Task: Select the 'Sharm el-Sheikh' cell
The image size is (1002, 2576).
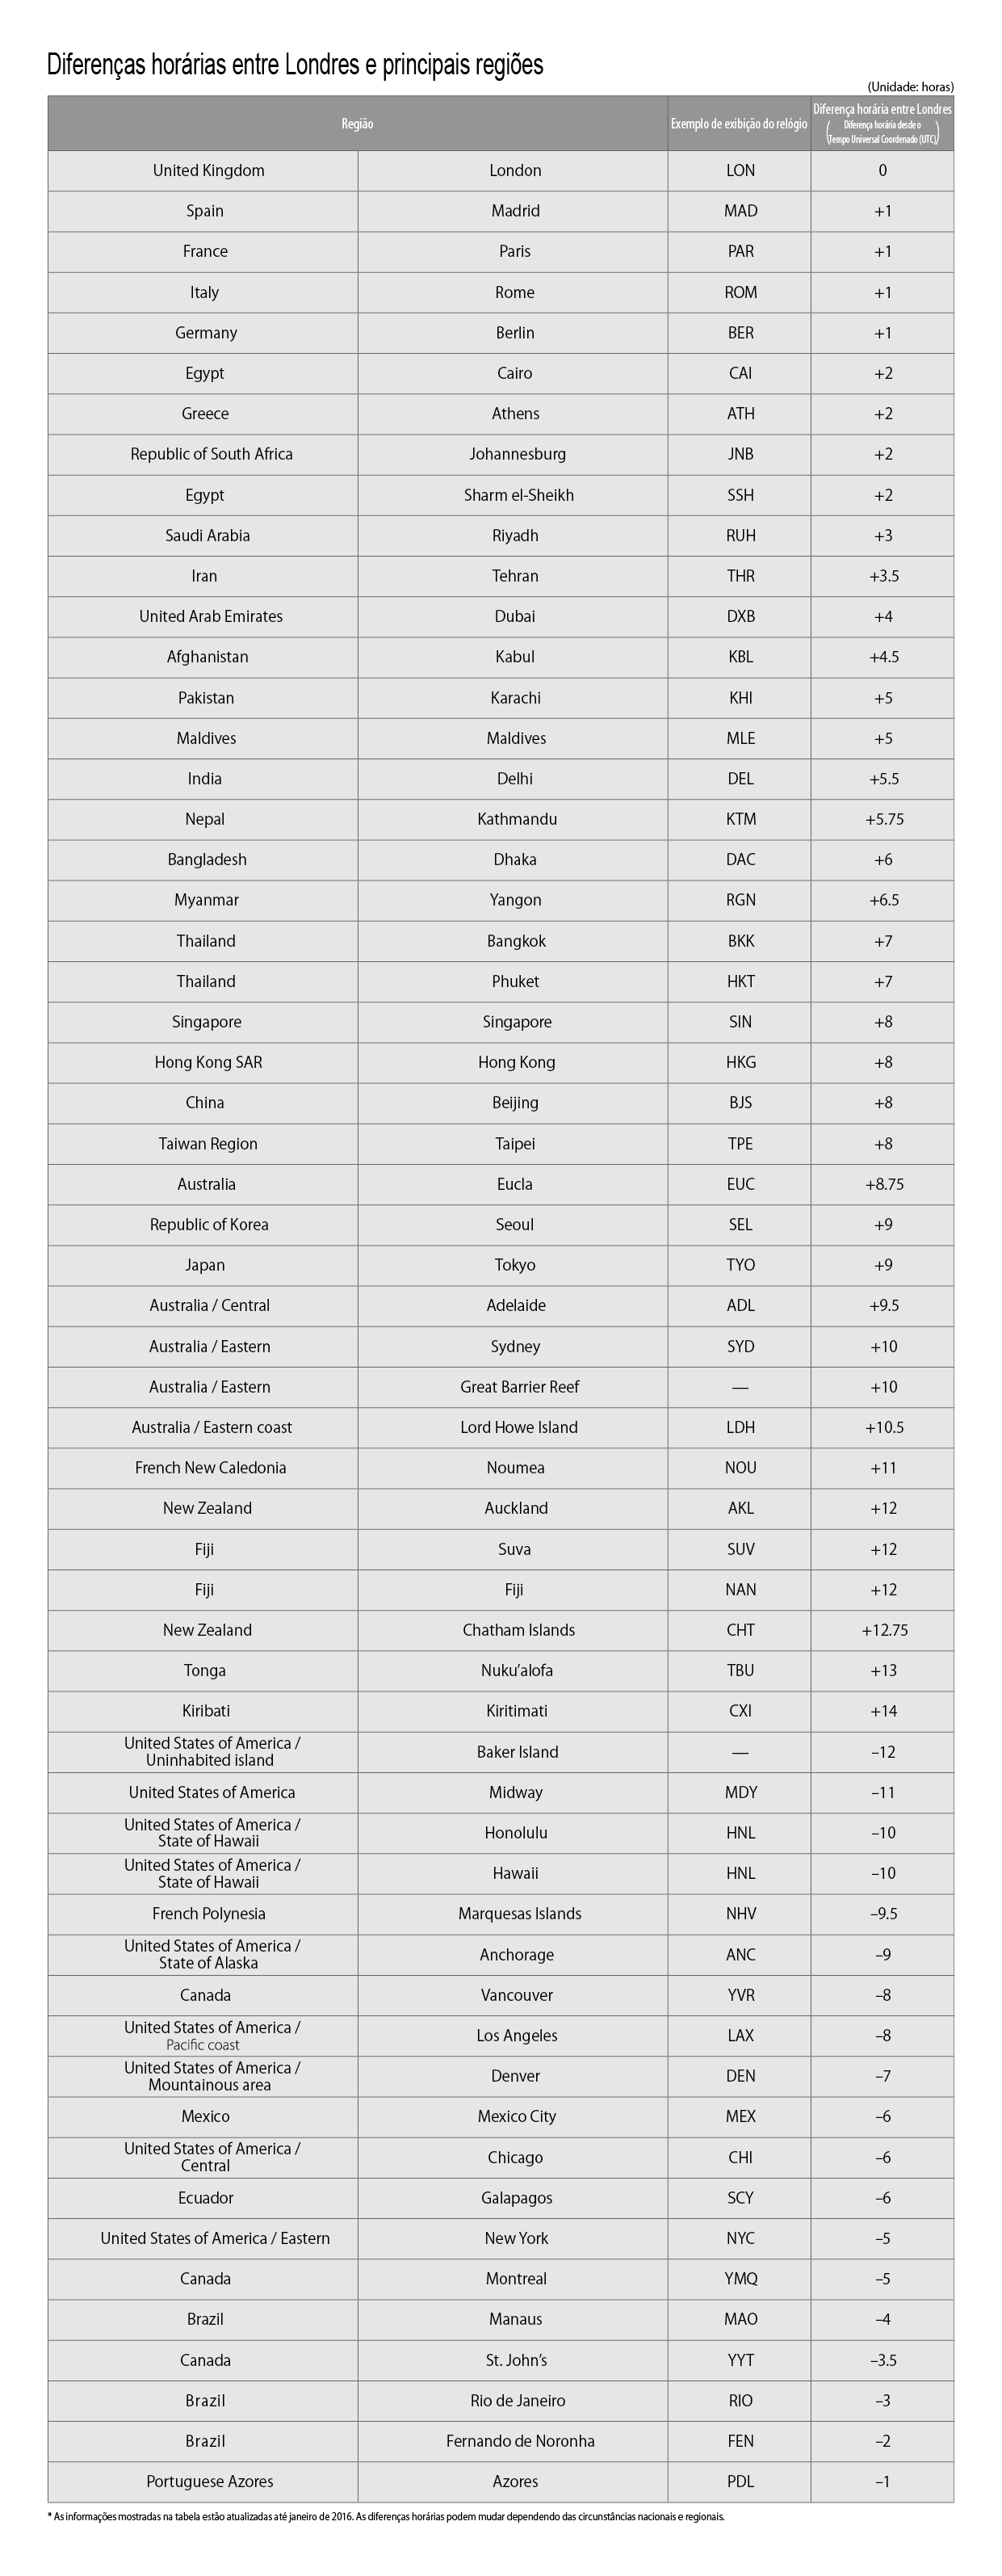Action: (518, 495)
